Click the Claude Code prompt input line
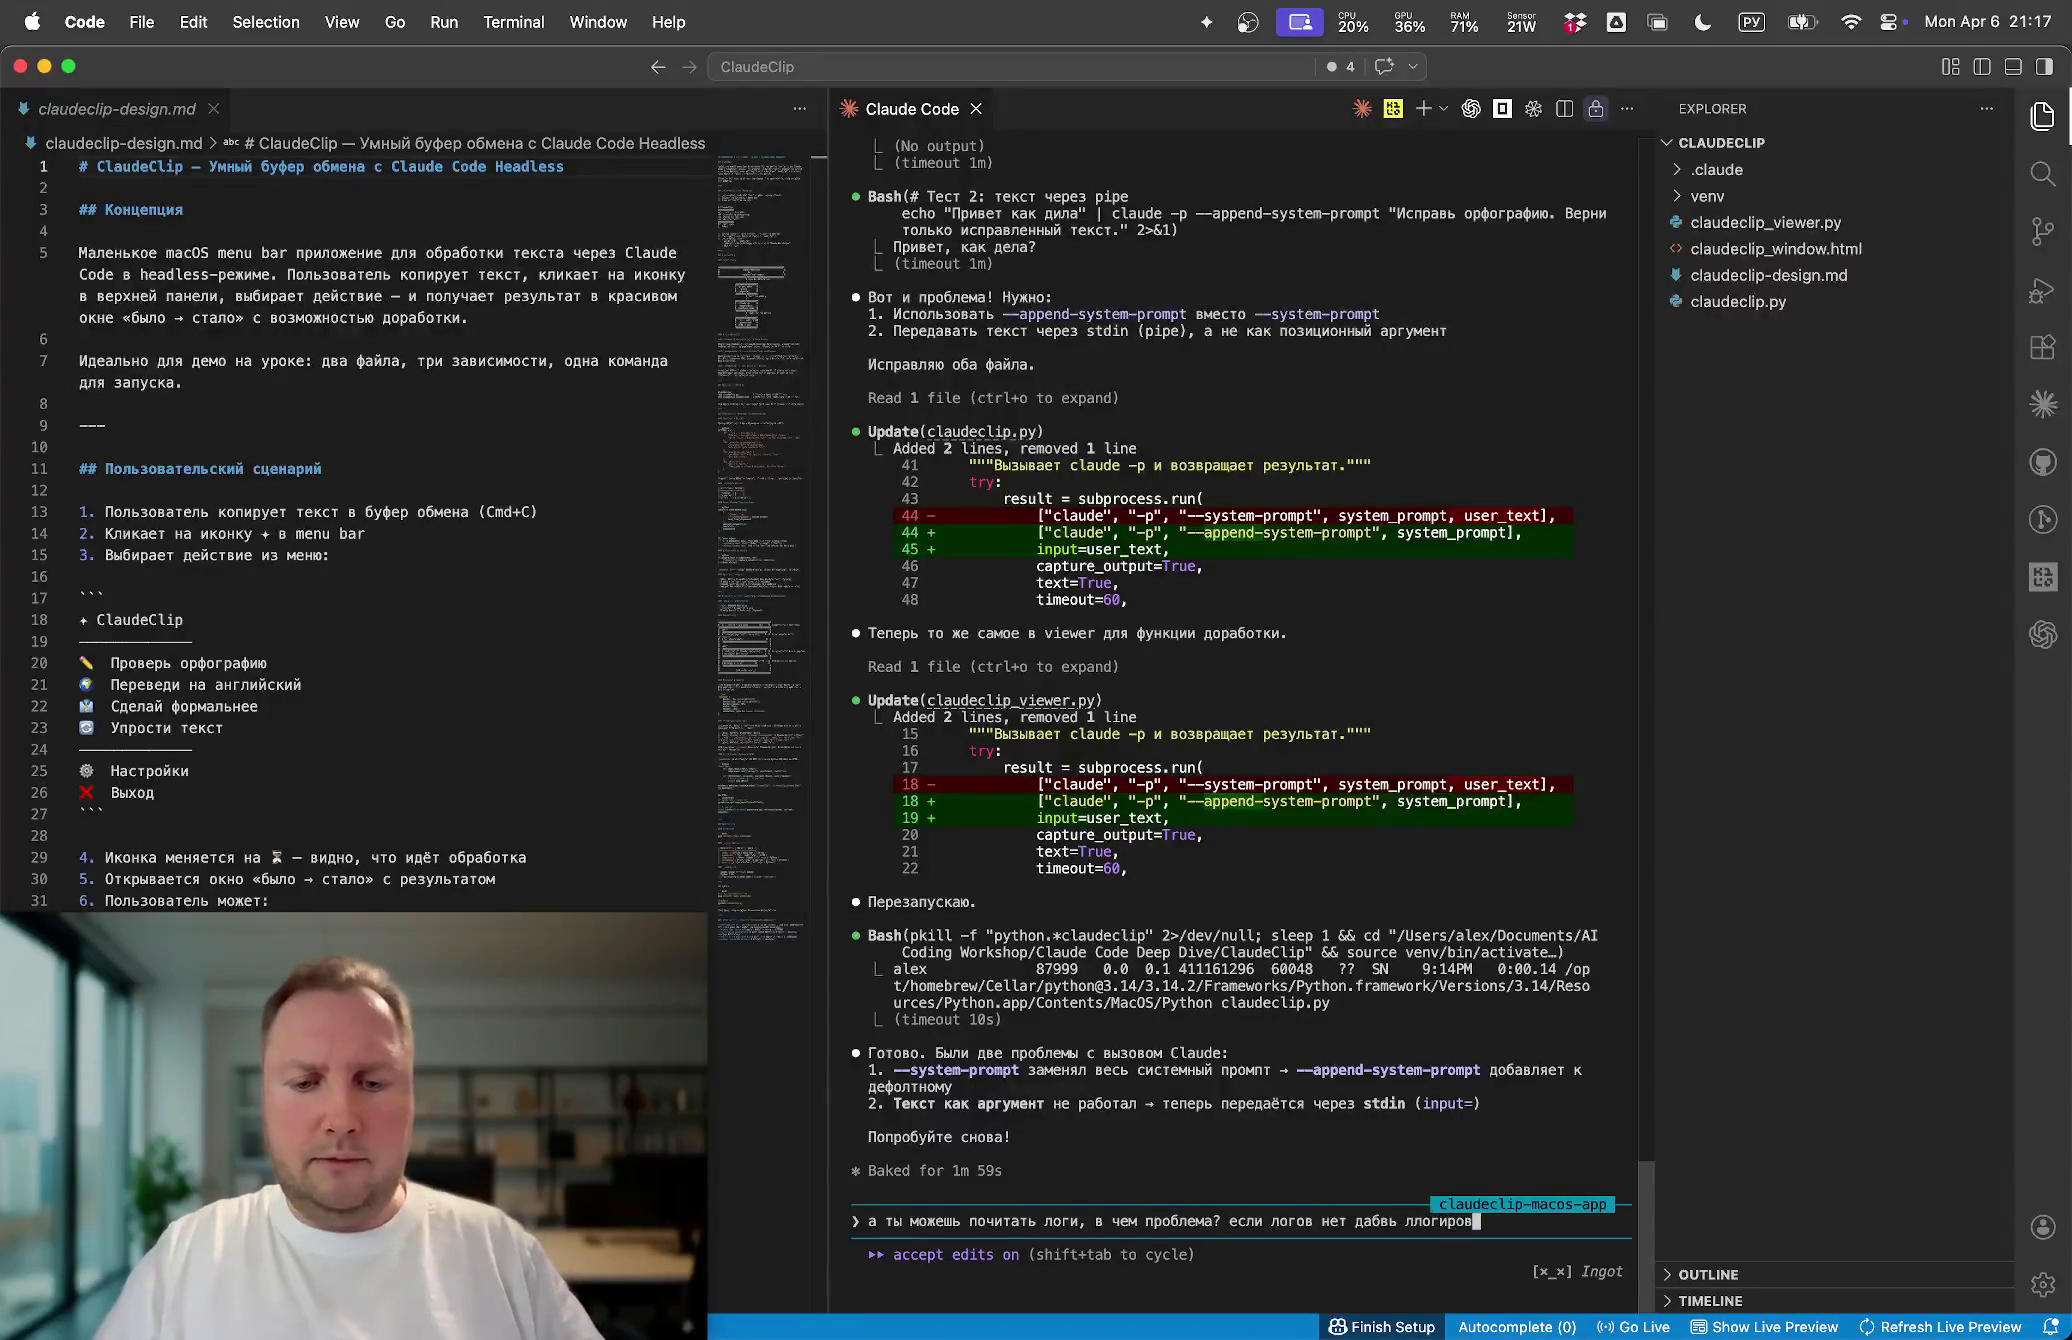 (x=1240, y=1221)
